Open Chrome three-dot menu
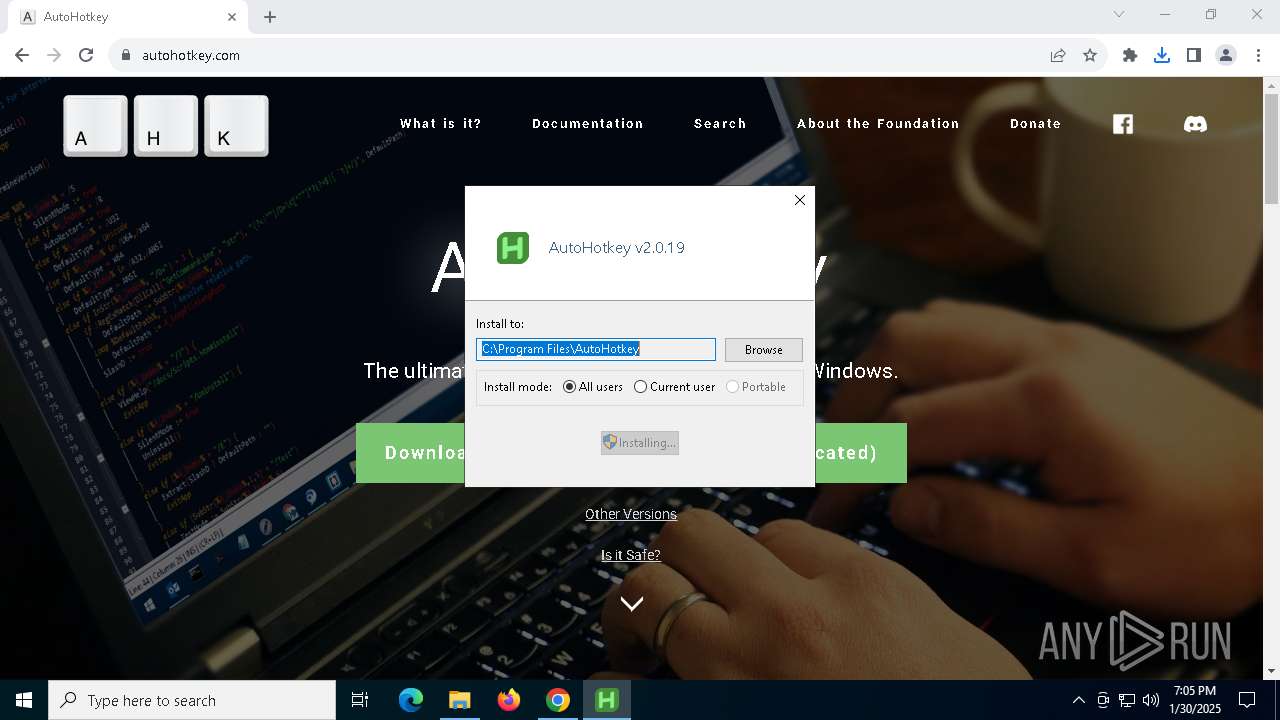Image resolution: width=1280 pixels, height=720 pixels. pos(1258,55)
